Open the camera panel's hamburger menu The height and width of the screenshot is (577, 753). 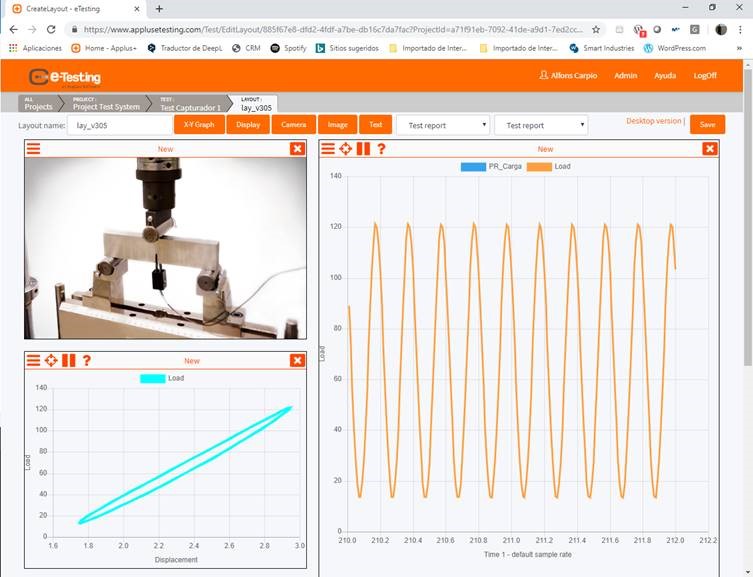[x=34, y=149]
